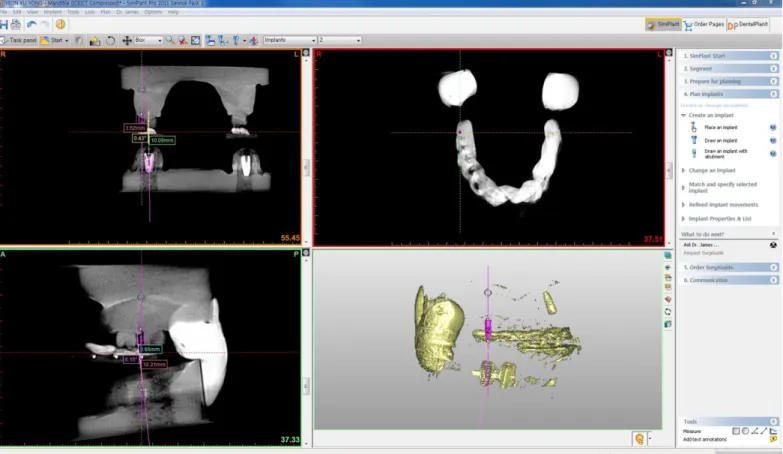Click Draw an implant
The height and width of the screenshot is (454, 783).
(721, 140)
